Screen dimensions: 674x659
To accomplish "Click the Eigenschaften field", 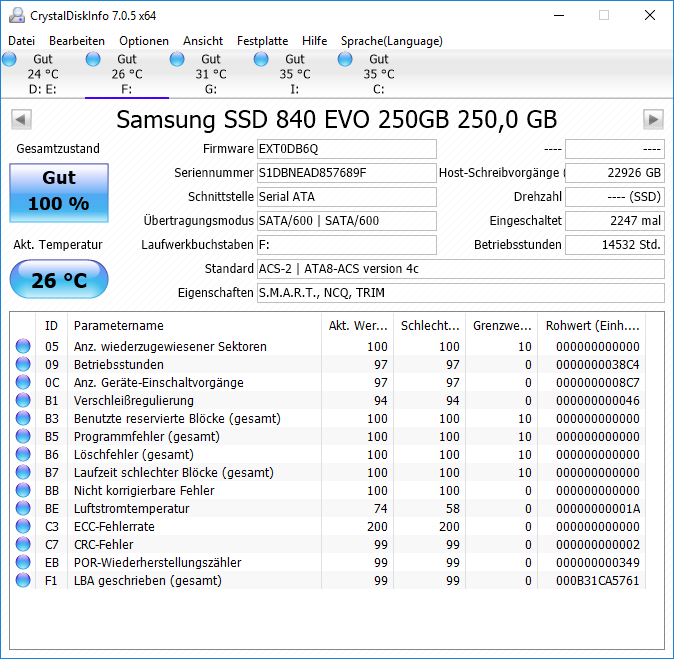I will pyautogui.click(x=461, y=293).
